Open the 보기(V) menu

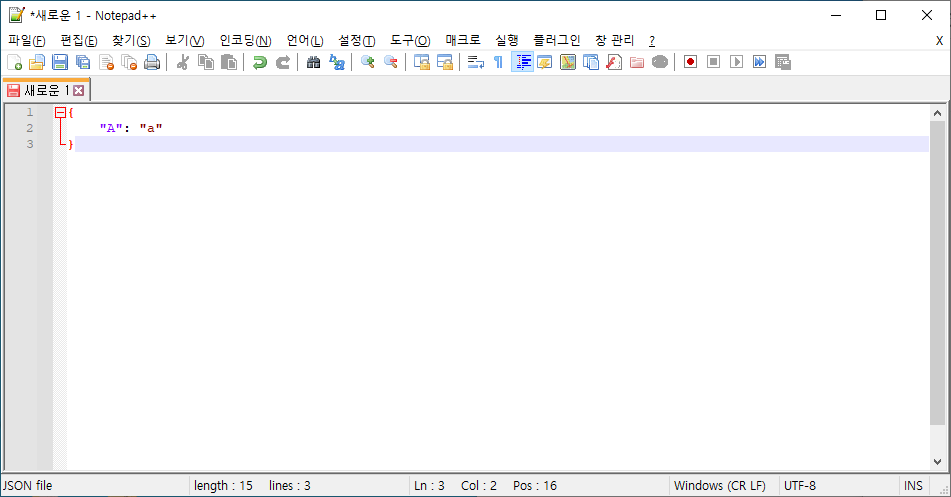click(185, 41)
